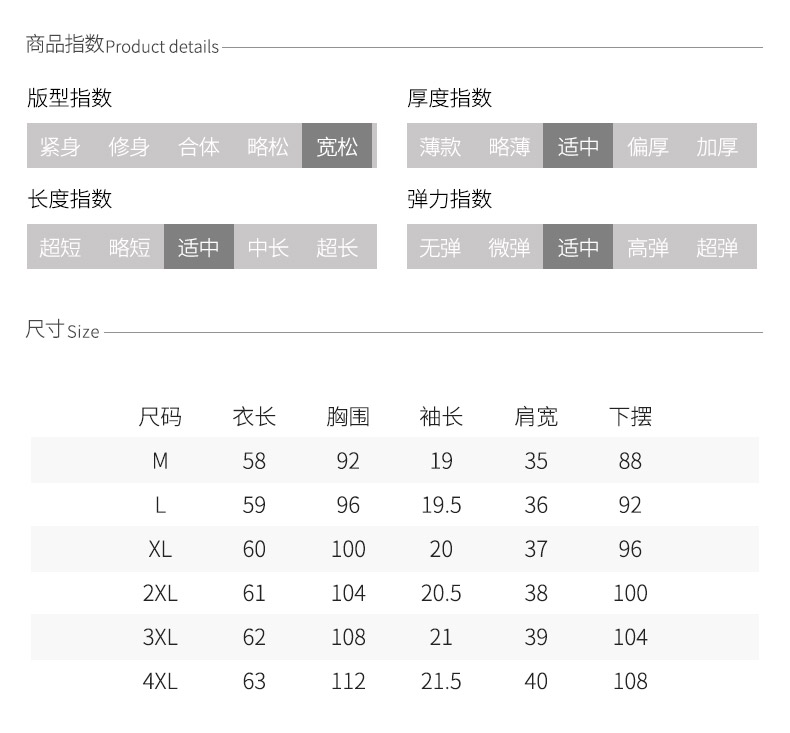The width and height of the screenshot is (790, 733).
Task: Pick the 薄款 thickness option
Action: [x=440, y=146]
